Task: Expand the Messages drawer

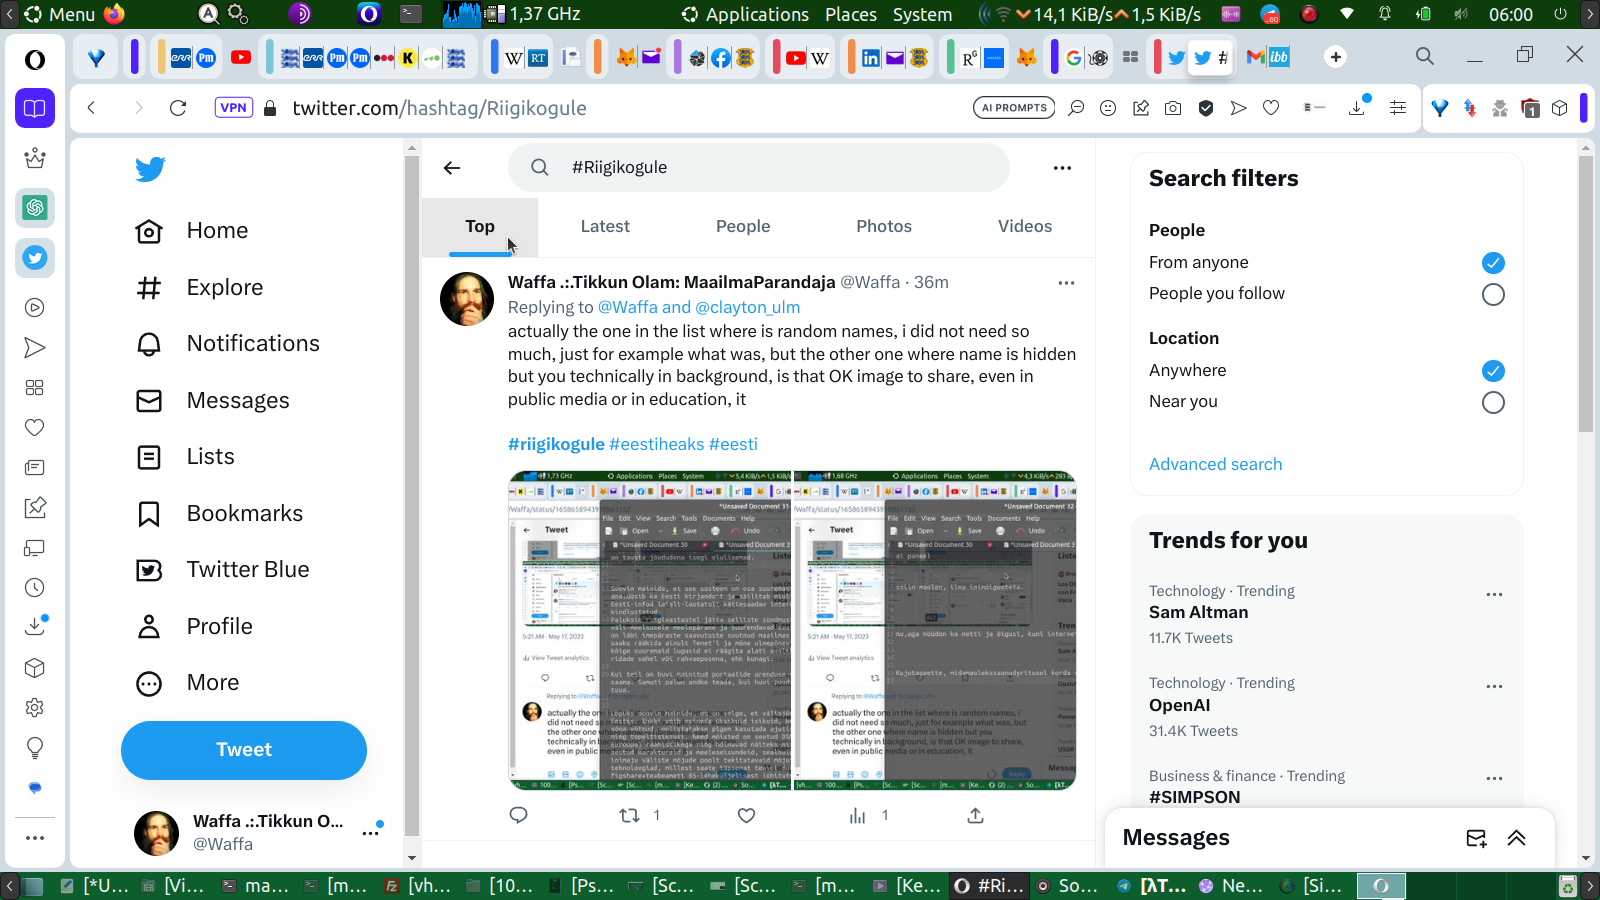Action: (1516, 838)
